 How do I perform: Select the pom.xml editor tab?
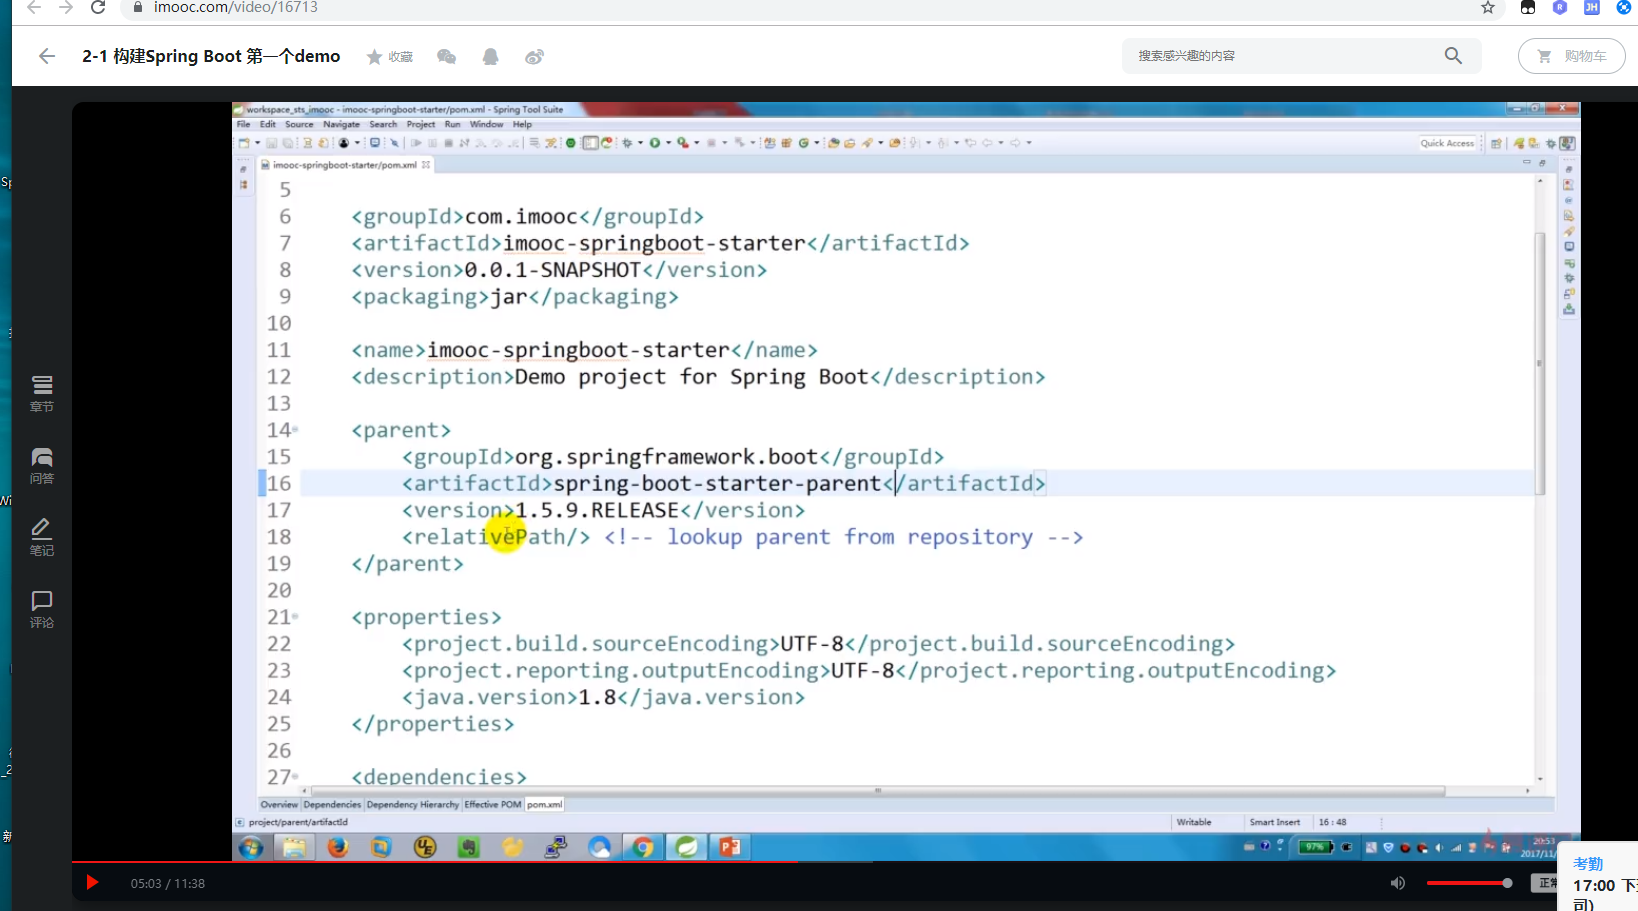pyautogui.click(x=344, y=165)
